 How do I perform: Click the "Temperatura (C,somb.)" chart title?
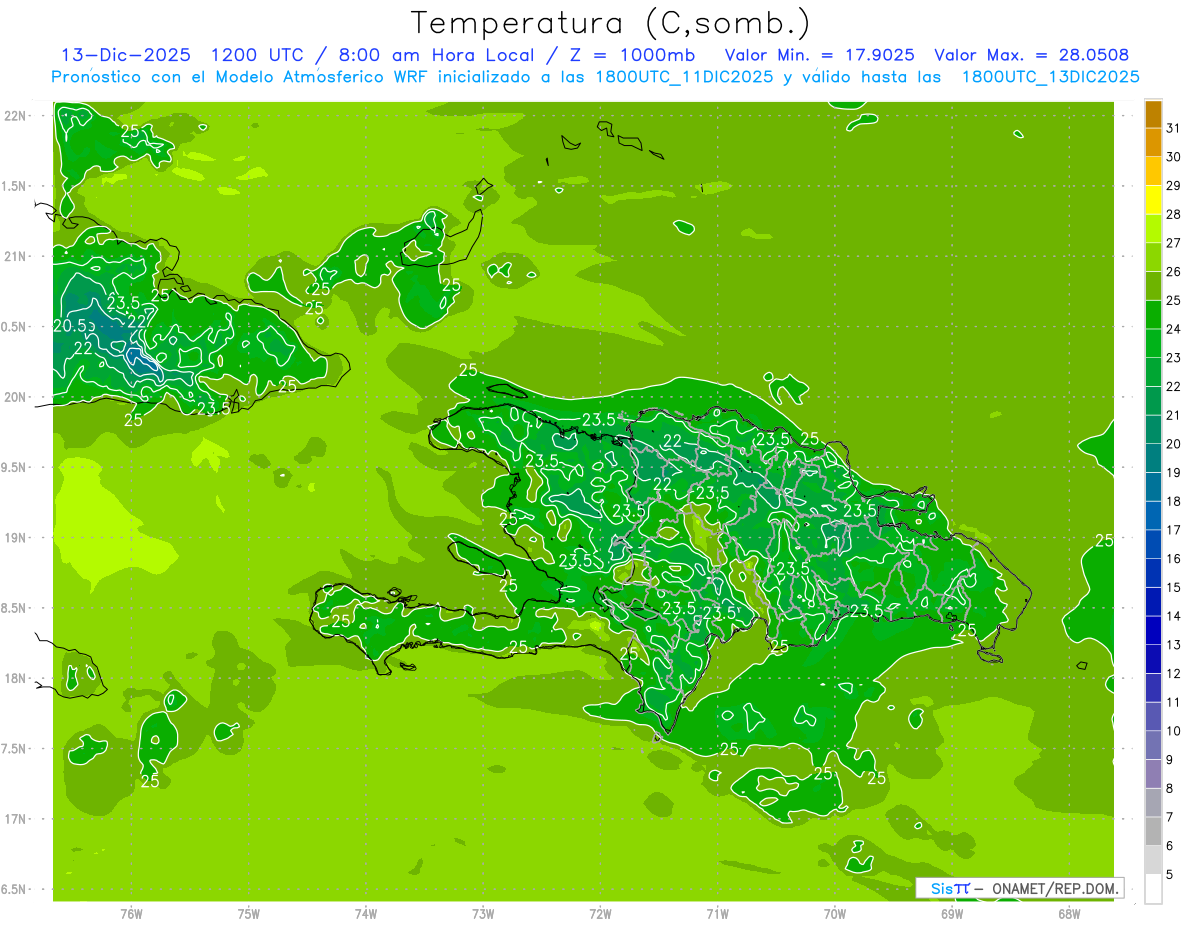(x=611, y=23)
